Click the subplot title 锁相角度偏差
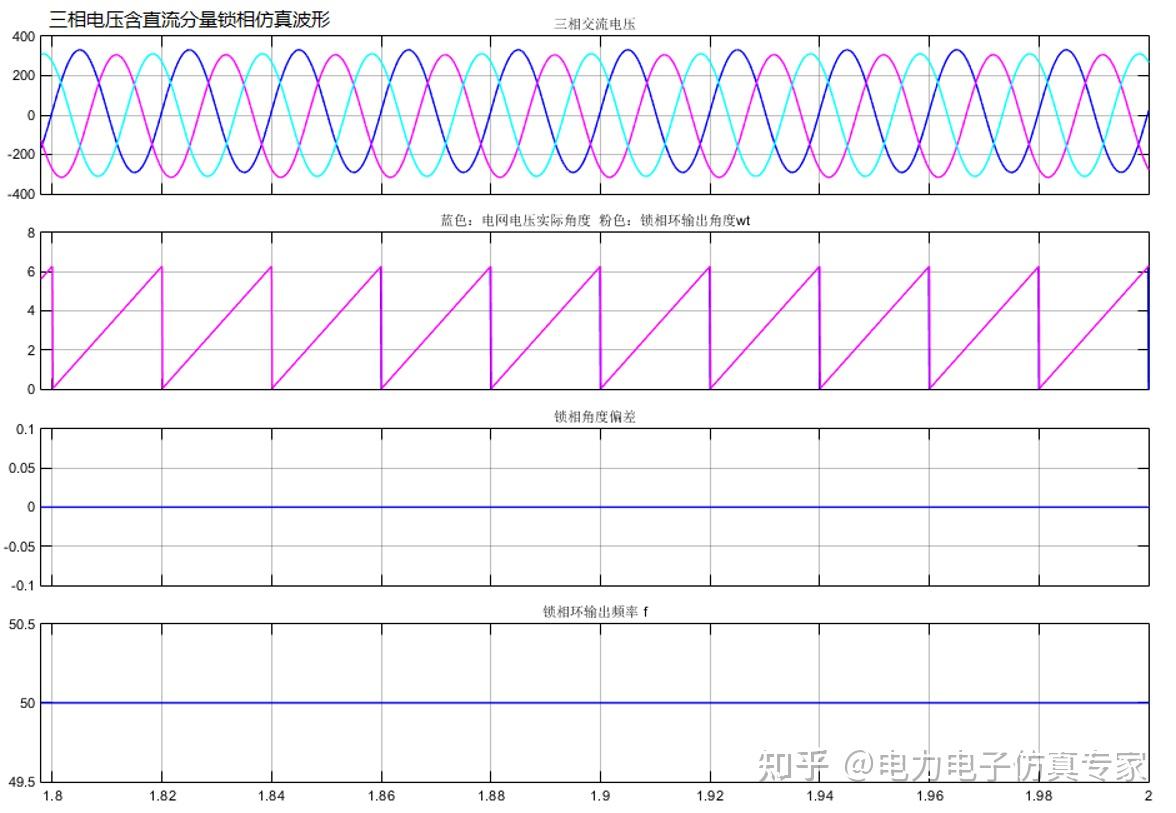The image size is (1176, 813). point(595,416)
